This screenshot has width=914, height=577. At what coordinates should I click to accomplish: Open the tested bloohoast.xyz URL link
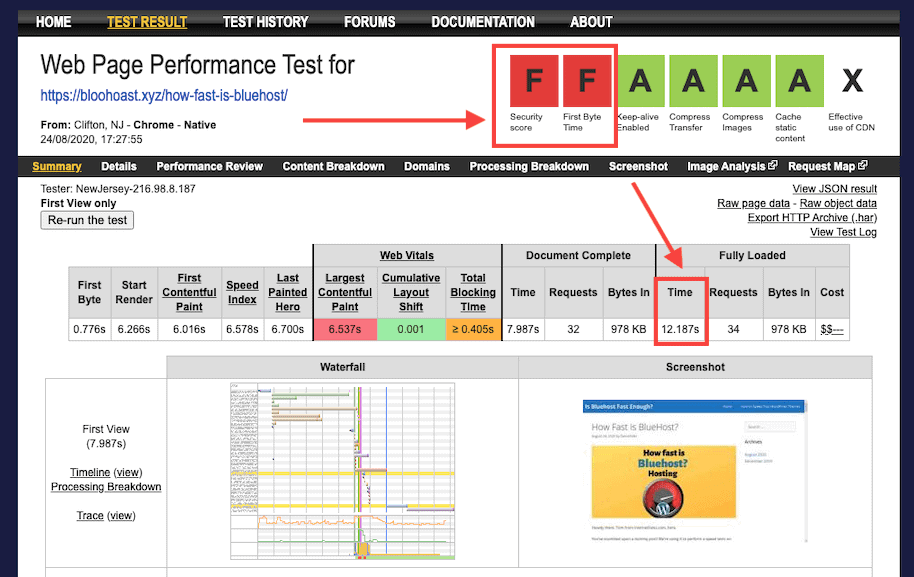(x=164, y=95)
